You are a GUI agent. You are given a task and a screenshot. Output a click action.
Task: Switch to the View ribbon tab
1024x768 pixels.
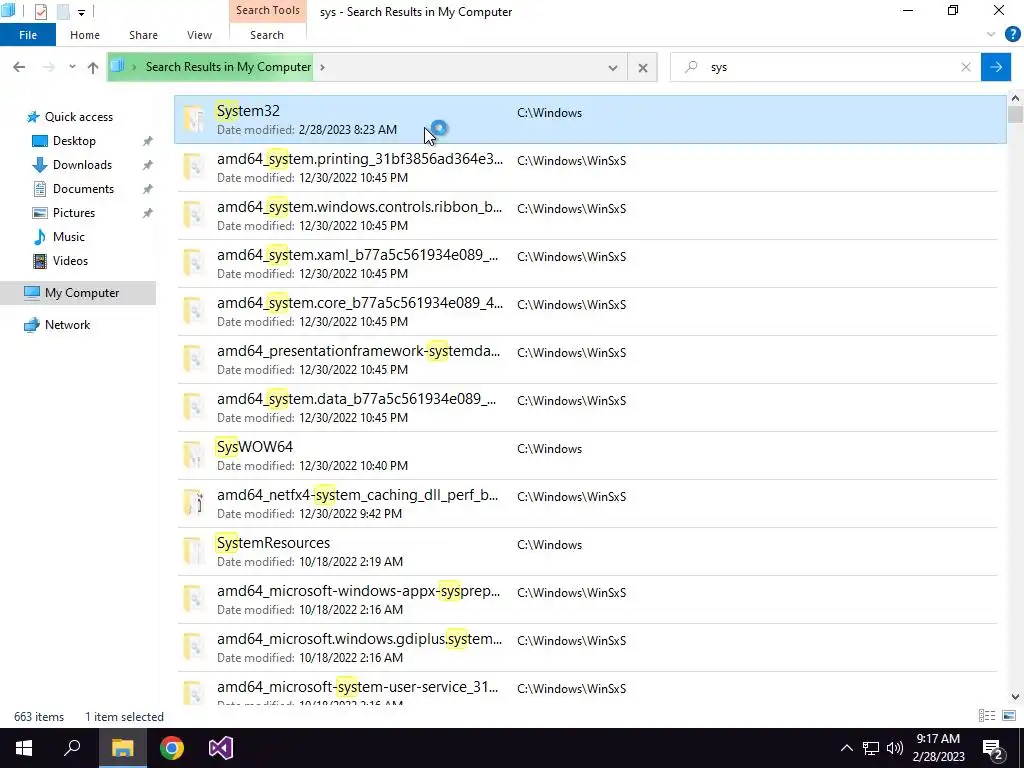[199, 35]
